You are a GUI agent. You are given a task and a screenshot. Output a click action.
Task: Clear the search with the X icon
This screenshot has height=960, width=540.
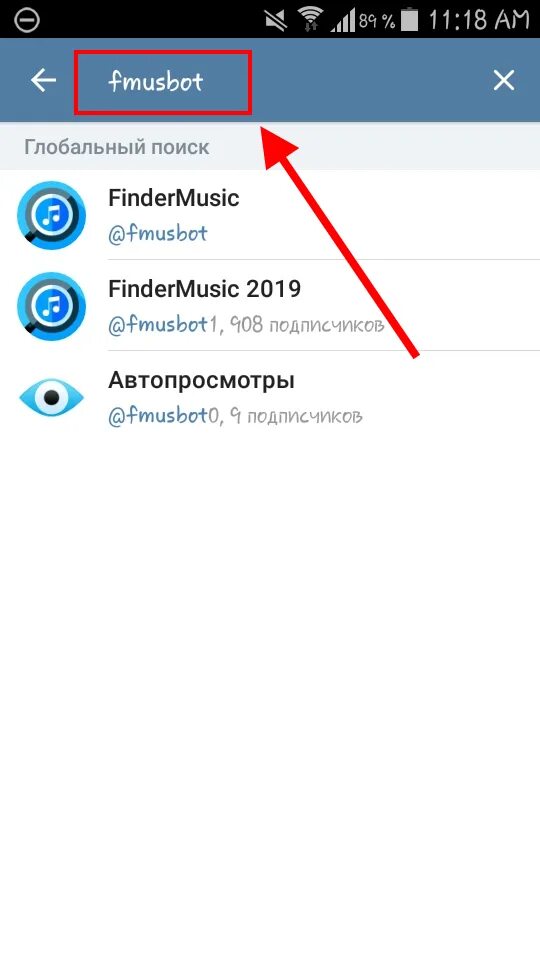pyautogui.click(x=504, y=80)
